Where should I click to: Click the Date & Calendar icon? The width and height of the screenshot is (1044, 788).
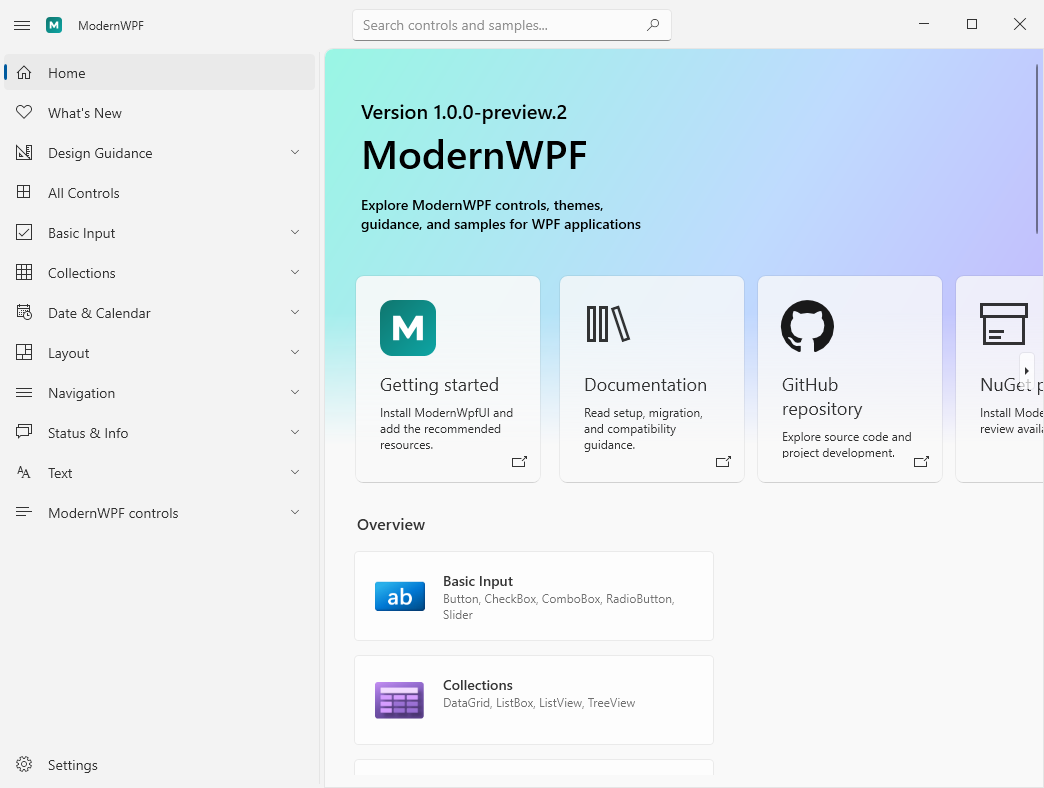pyautogui.click(x=24, y=312)
